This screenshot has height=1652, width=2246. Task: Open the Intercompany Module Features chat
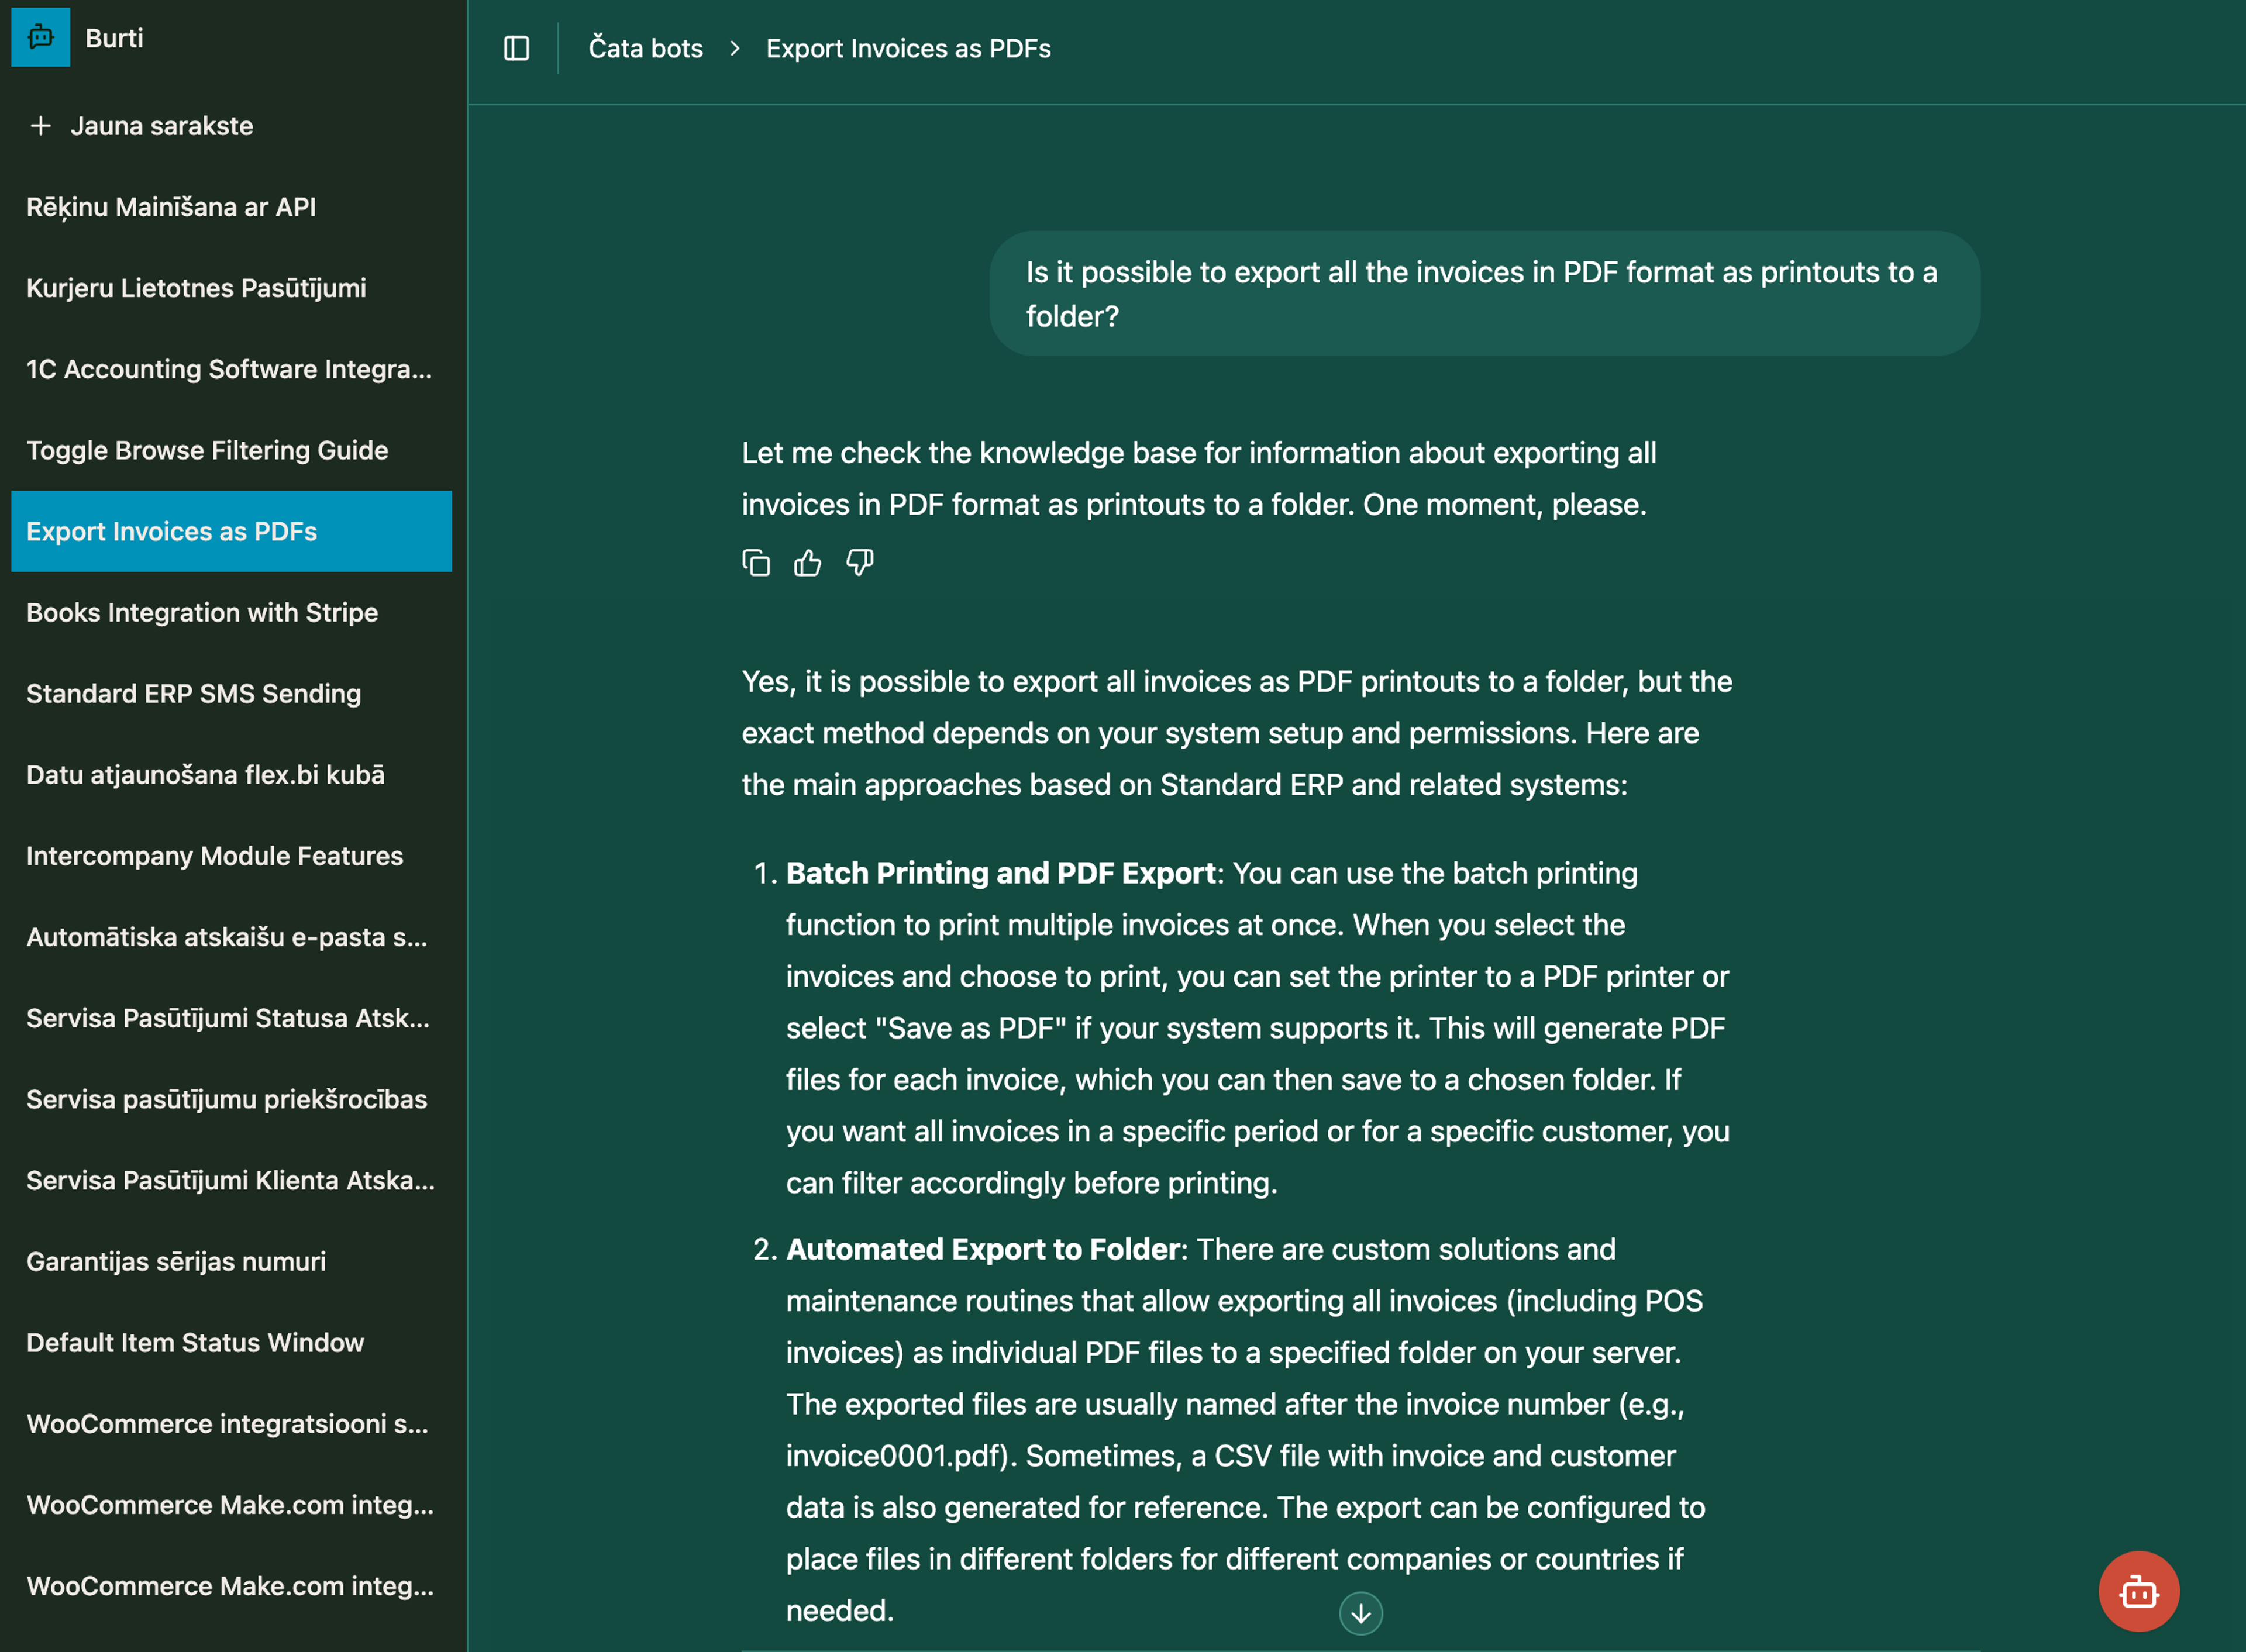point(231,855)
